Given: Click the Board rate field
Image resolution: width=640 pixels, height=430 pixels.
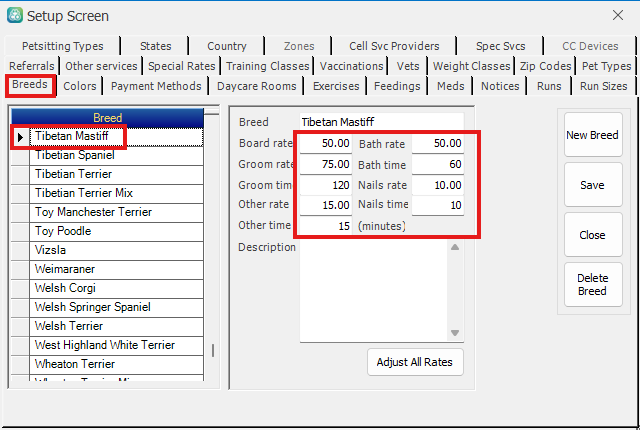Looking at the screenshot, I should 325,144.
